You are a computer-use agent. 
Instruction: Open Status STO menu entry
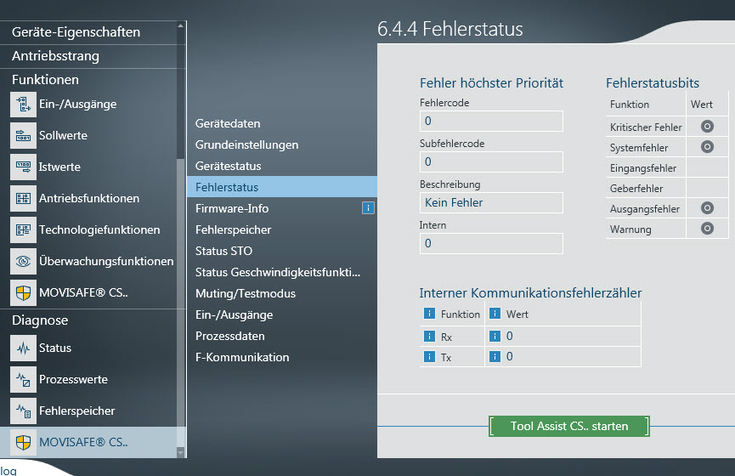(226, 250)
